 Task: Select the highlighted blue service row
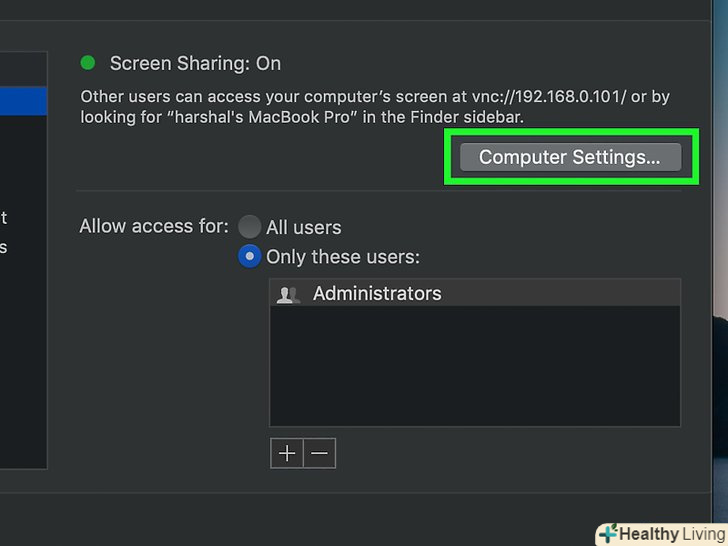pyautogui.click(x=23, y=100)
